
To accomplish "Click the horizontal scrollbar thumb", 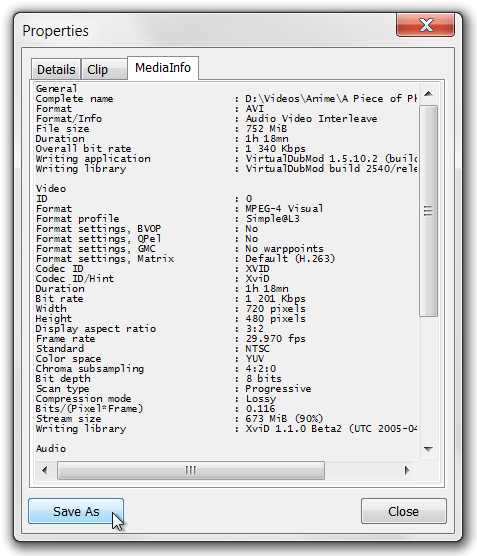I will (x=191, y=471).
